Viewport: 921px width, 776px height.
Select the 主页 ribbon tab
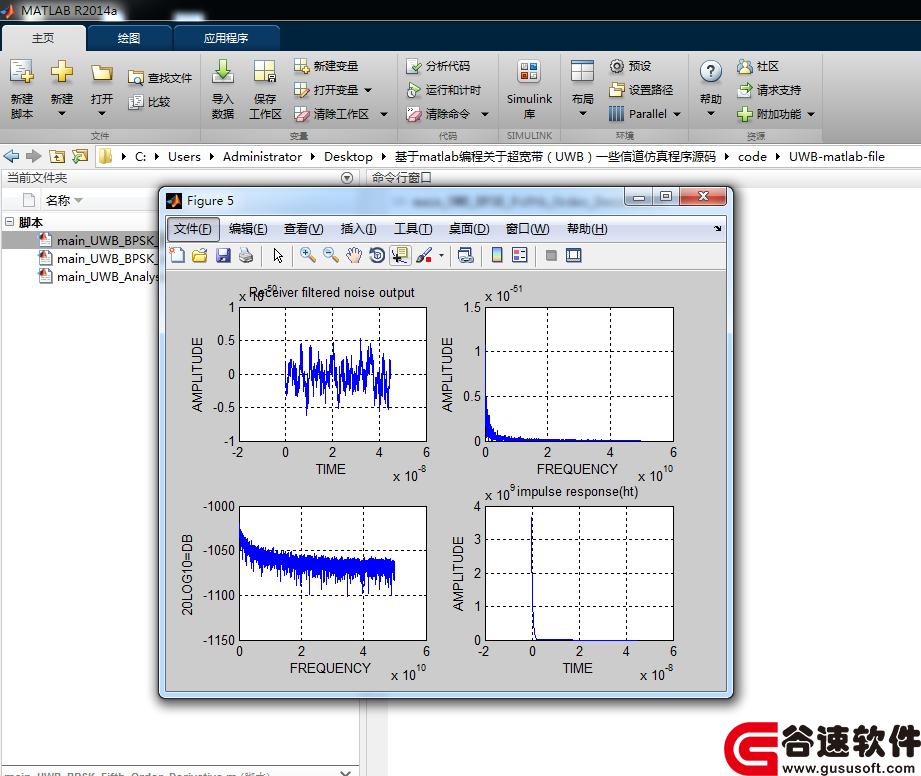(x=43, y=38)
